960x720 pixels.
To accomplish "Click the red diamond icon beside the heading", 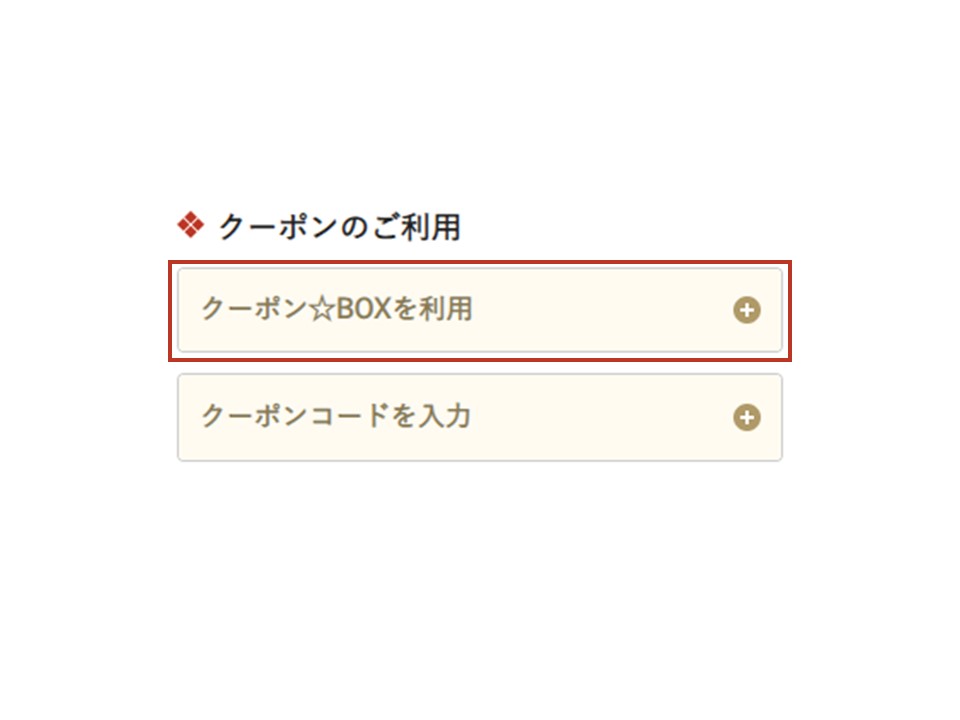I will (190, 227).
